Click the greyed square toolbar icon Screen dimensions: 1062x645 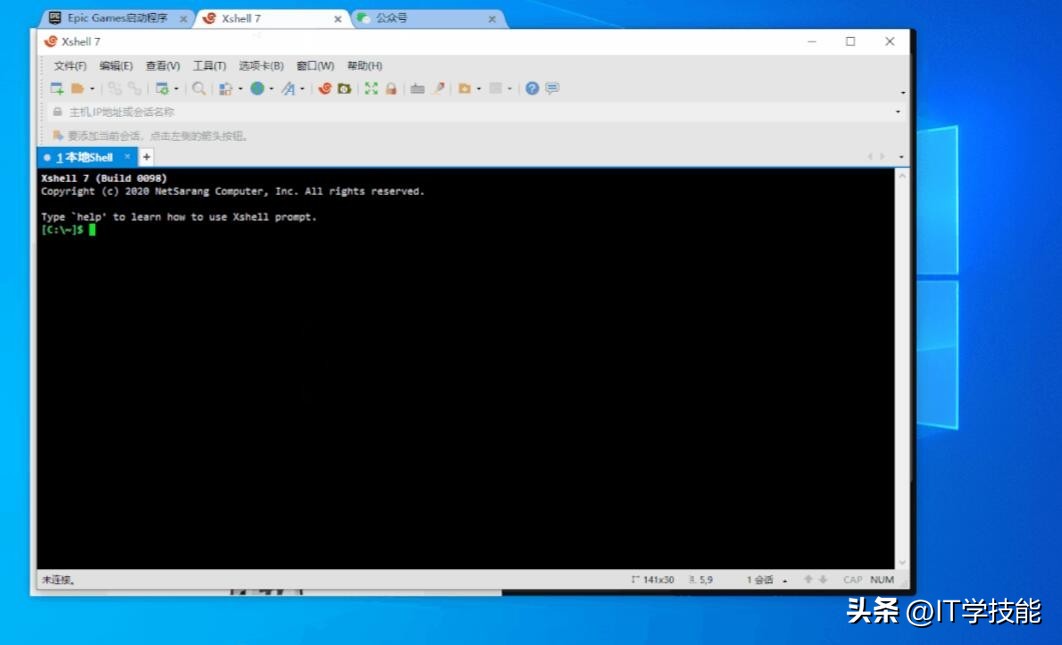[496, 89]
